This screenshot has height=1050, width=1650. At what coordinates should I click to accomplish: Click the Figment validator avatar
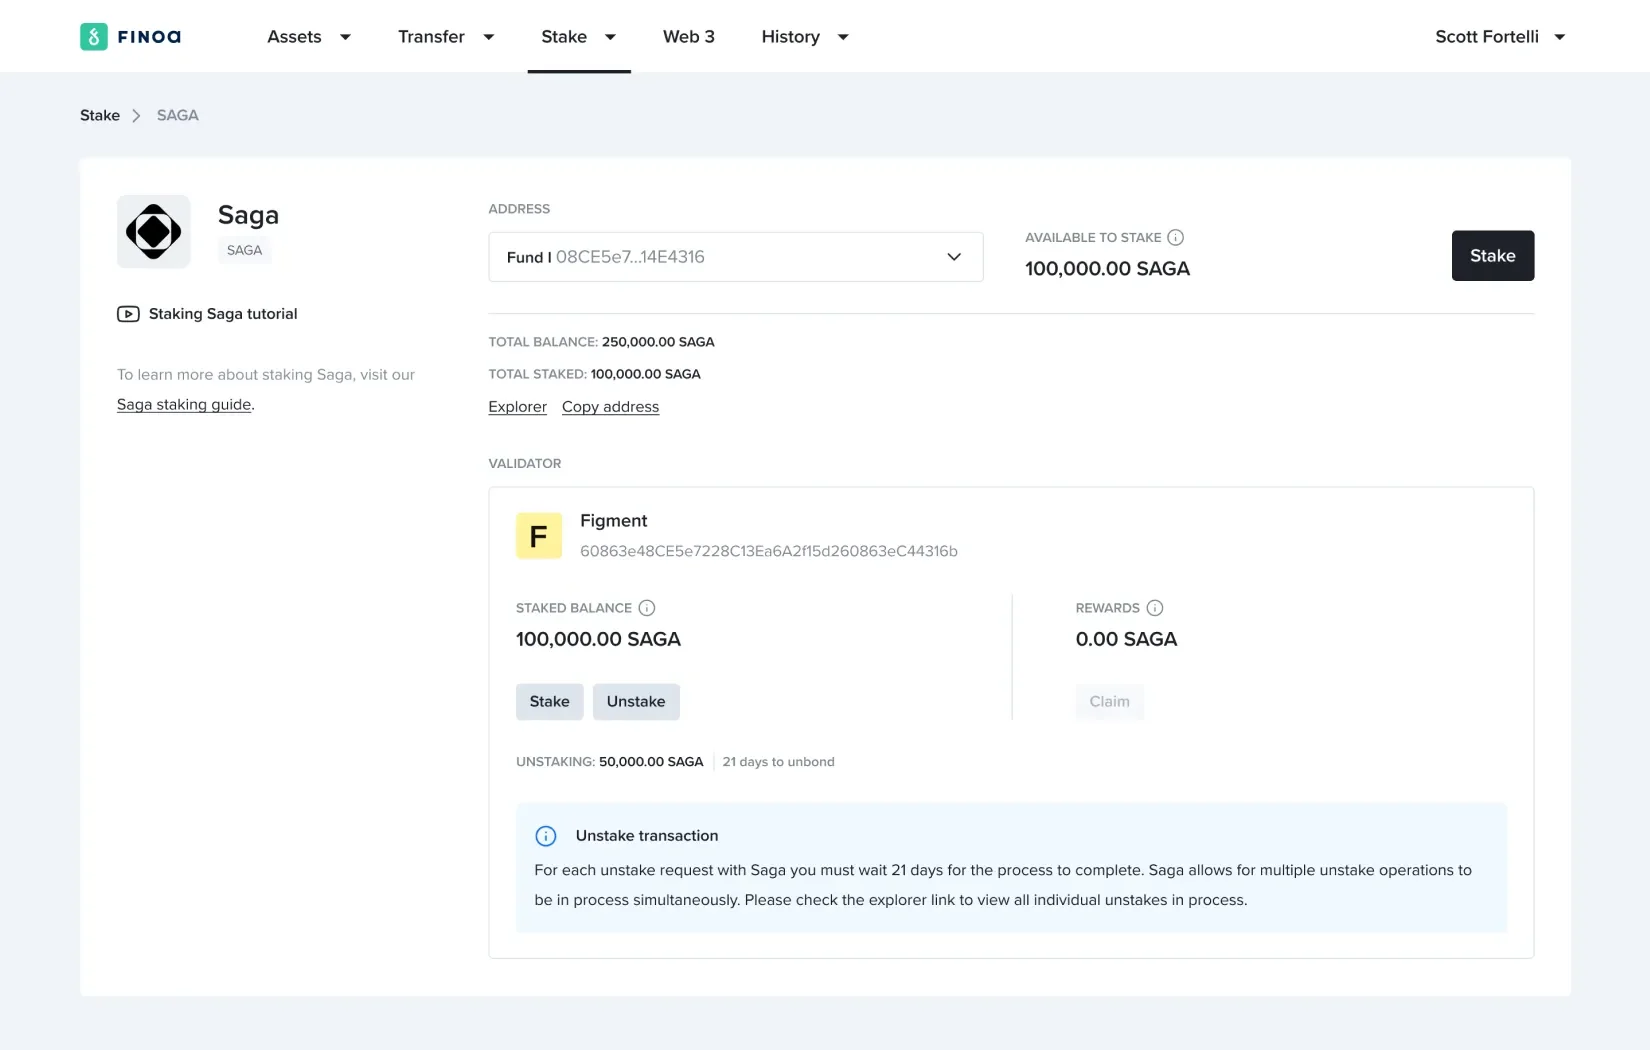(539, 536)
